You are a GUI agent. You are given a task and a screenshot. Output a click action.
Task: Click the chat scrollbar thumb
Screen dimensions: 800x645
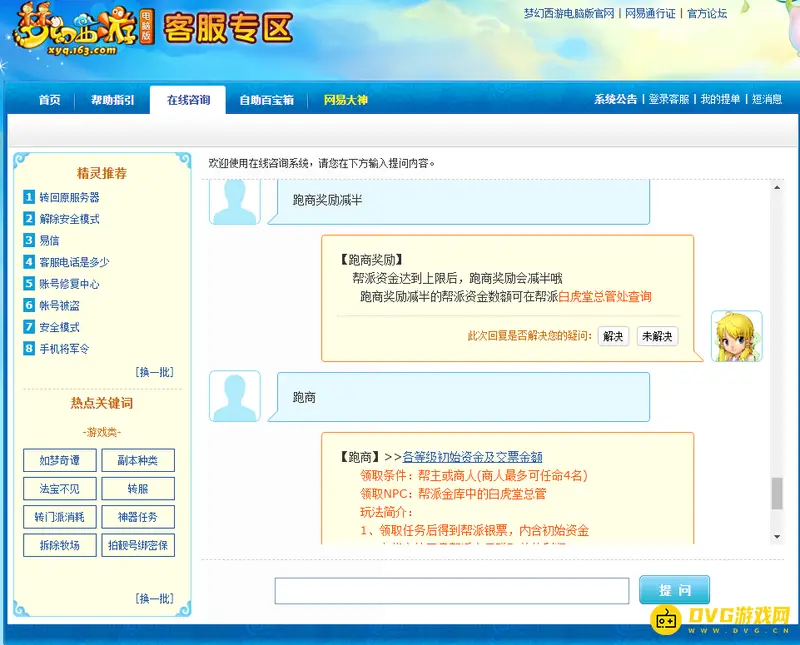tap(777, 493)
